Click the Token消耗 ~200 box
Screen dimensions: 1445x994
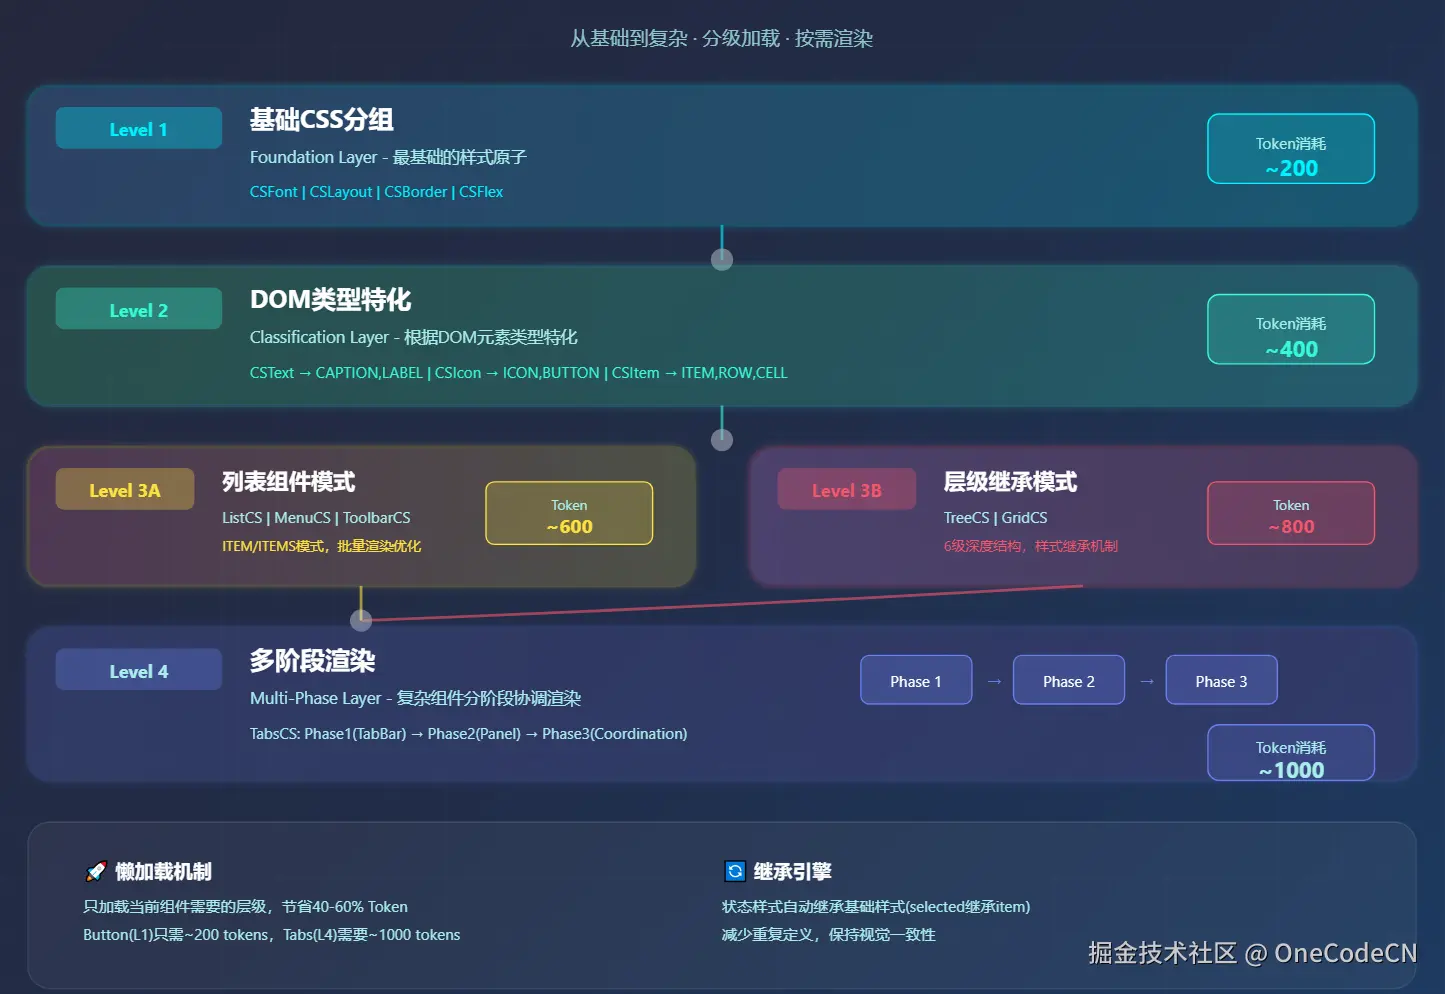[x=1290, y=149]
